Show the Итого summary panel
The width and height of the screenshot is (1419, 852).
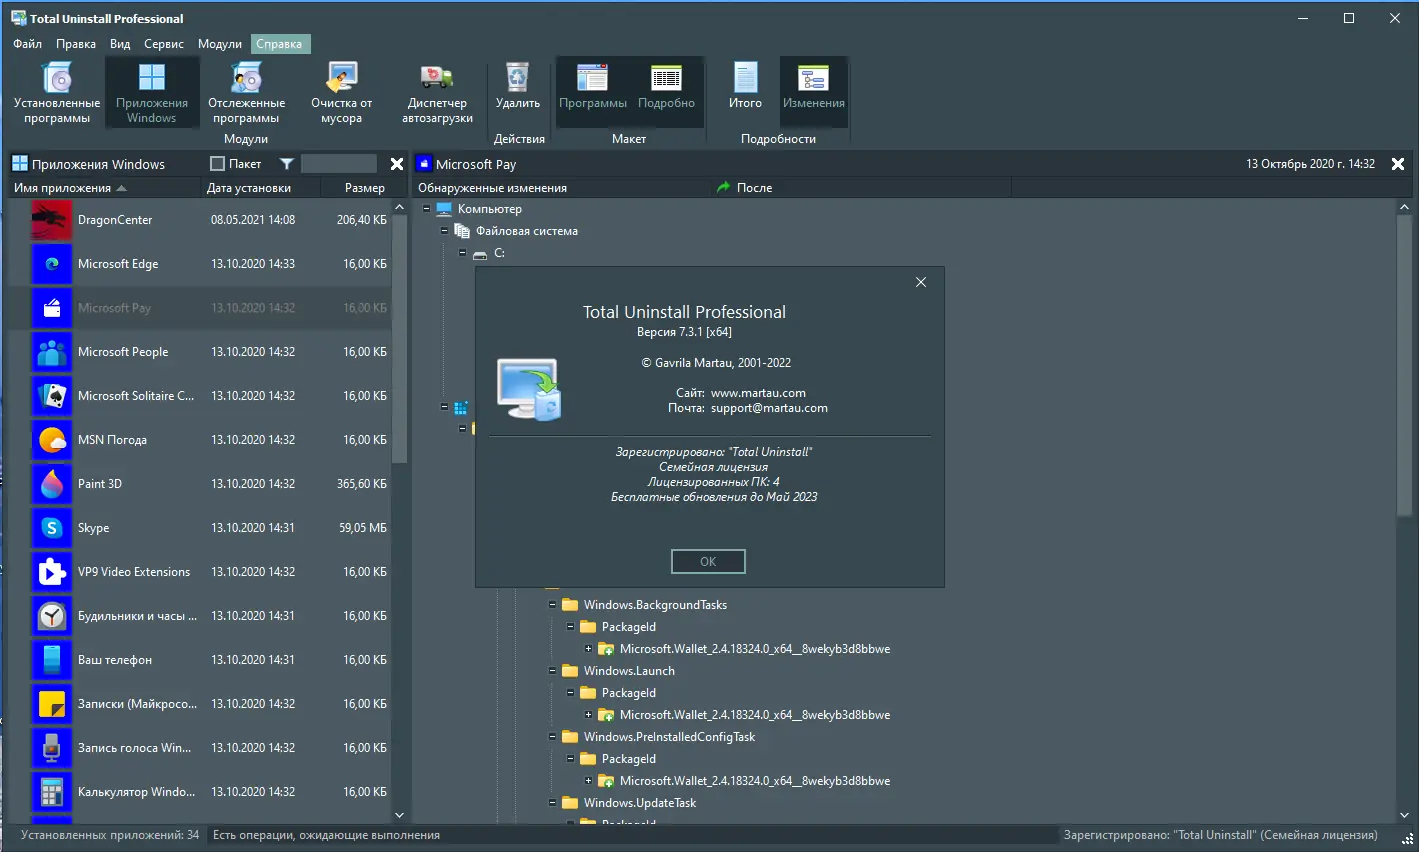click(744, 92)
